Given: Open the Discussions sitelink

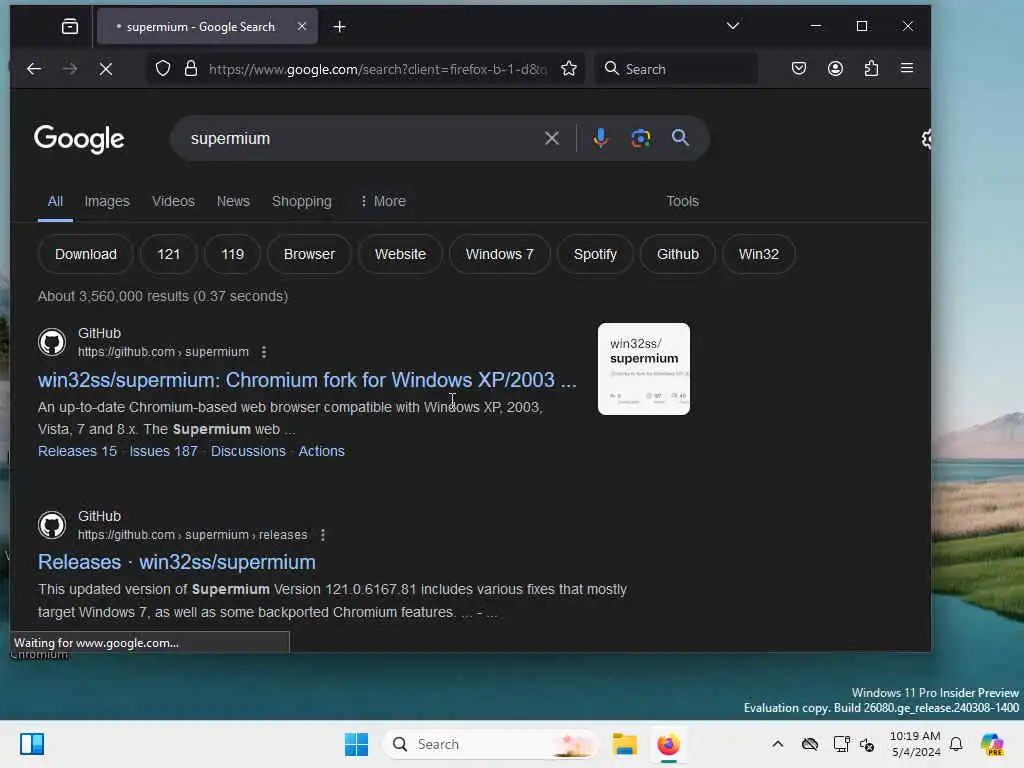Looking at the screenshot, I should tap(248, 451).
